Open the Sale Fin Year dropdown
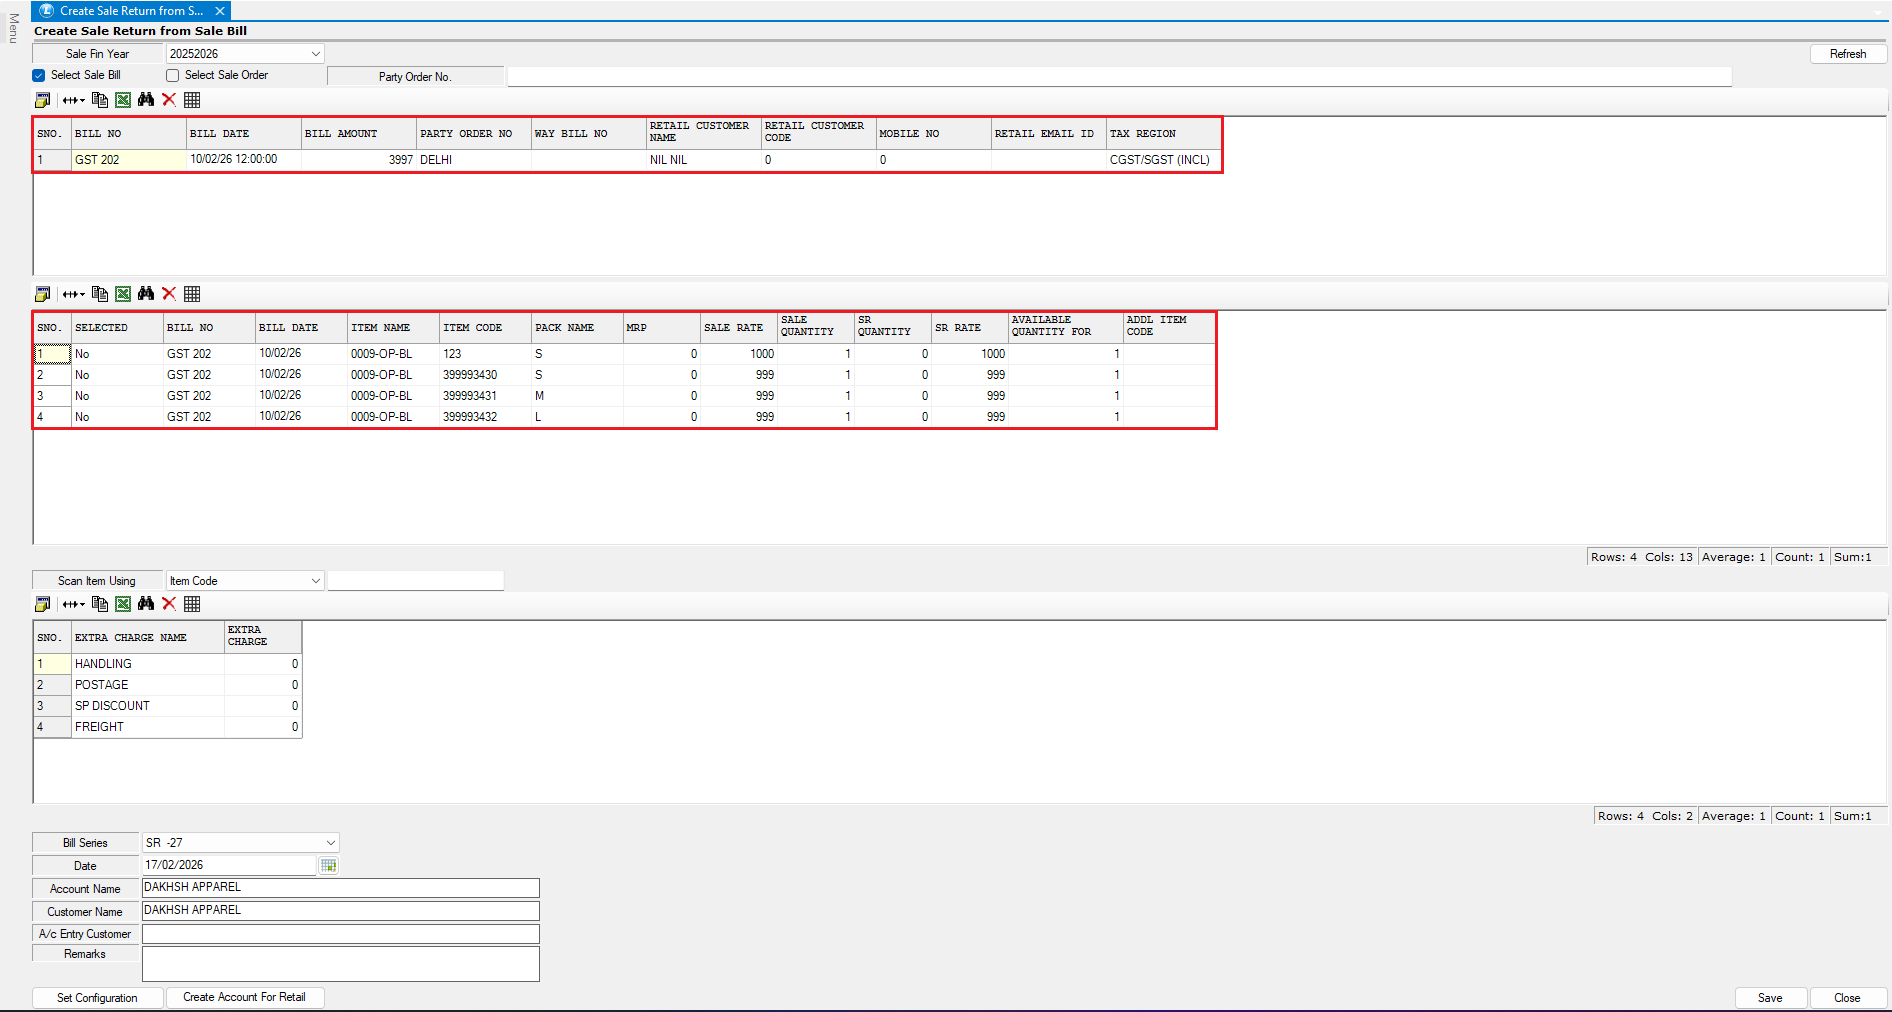The width and height of the screenshot is (1892, 1012). (x=315, y=54)
